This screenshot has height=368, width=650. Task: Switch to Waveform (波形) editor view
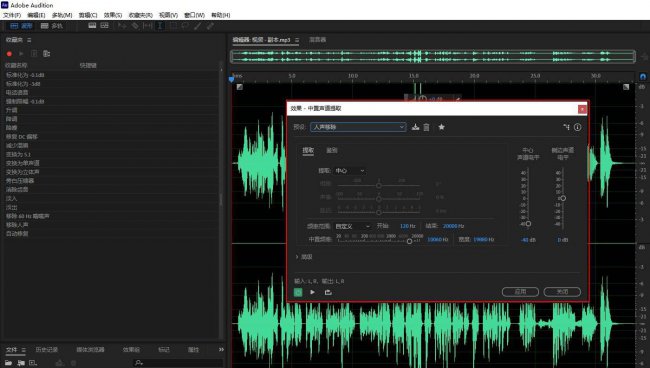[22, 26]
